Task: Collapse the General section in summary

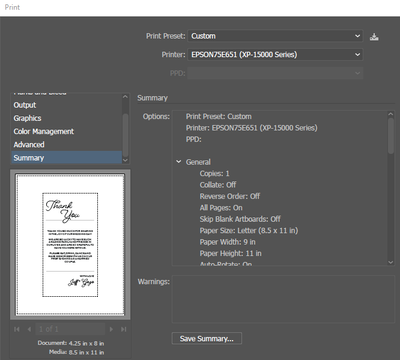Action: (x=179, y=162)
